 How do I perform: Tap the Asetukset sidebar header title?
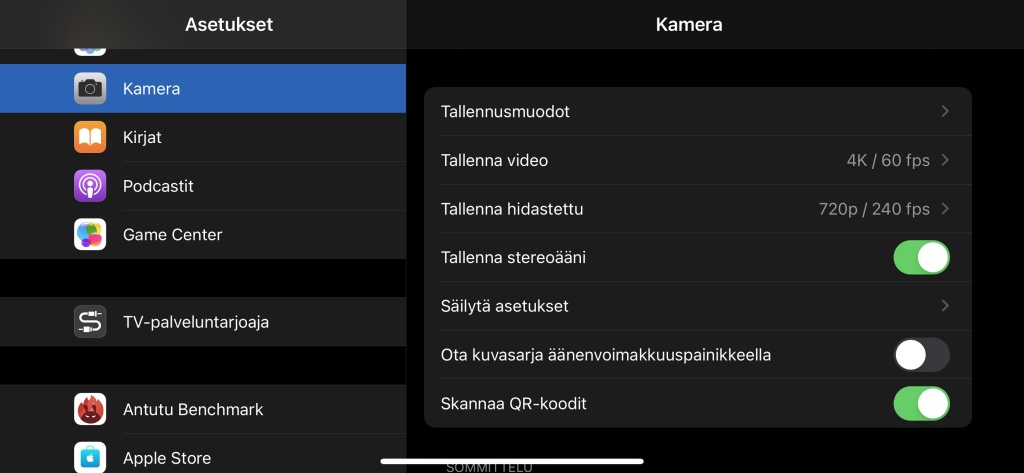[229, 25]
